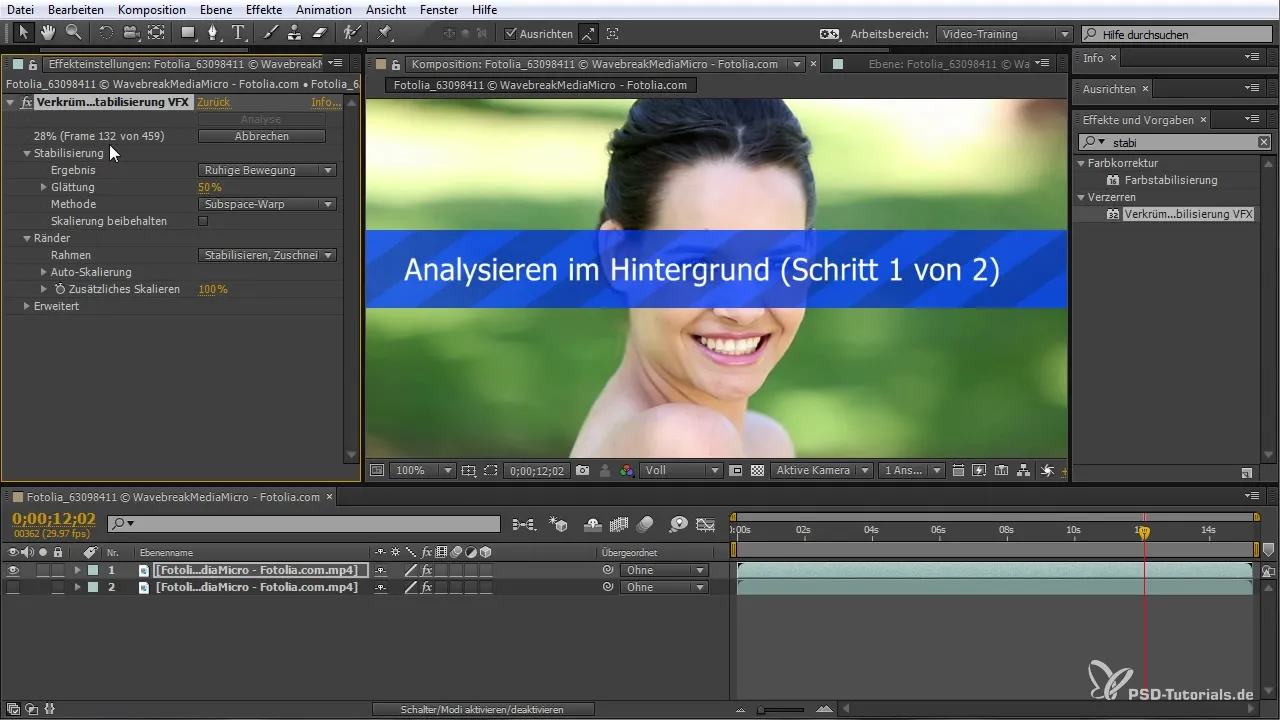Click the Abbrechen button
This screenshot has width=1280, height=720.
(262, 136)
